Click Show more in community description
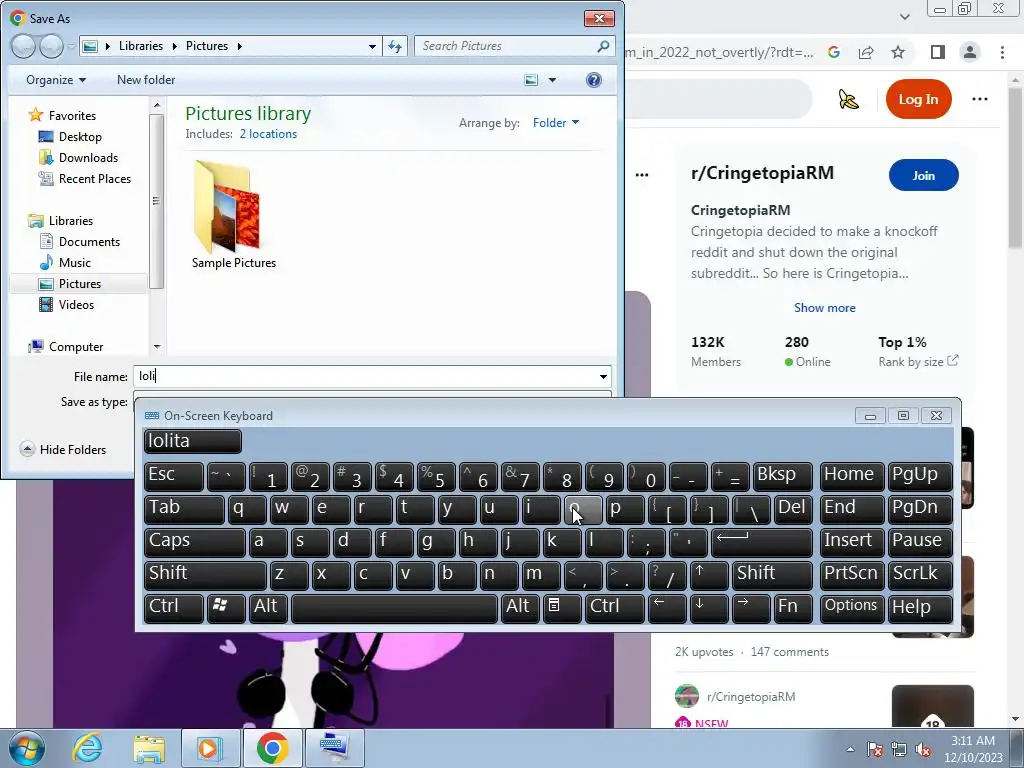1024x768 pixels. click(824, 308)
